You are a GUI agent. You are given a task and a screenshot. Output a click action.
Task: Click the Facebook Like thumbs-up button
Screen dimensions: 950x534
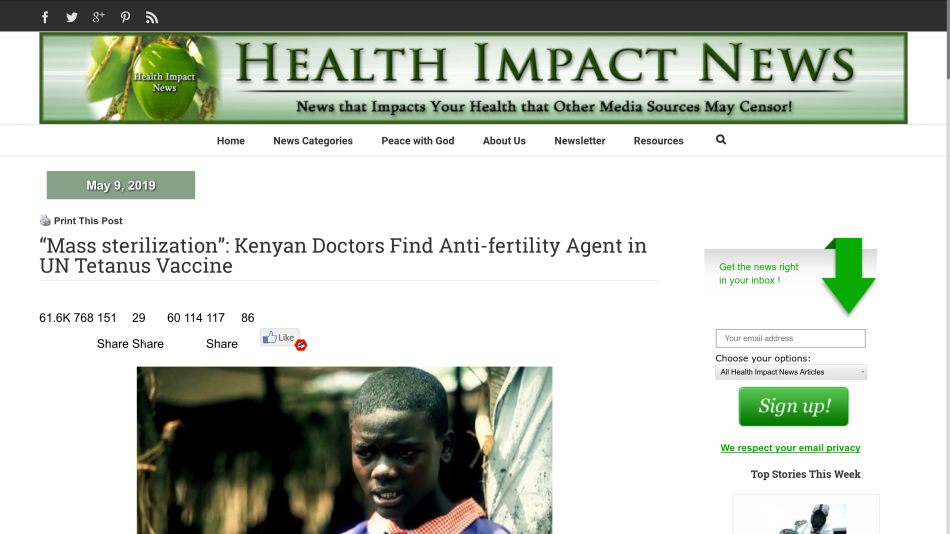pos(279,338)
